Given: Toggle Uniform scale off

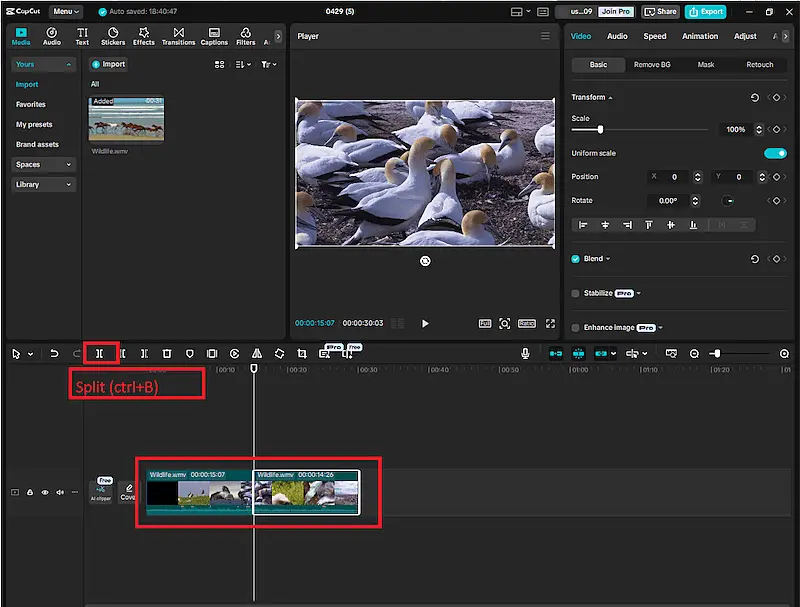Looking at the screenshot, I should (x=774, y=153).
